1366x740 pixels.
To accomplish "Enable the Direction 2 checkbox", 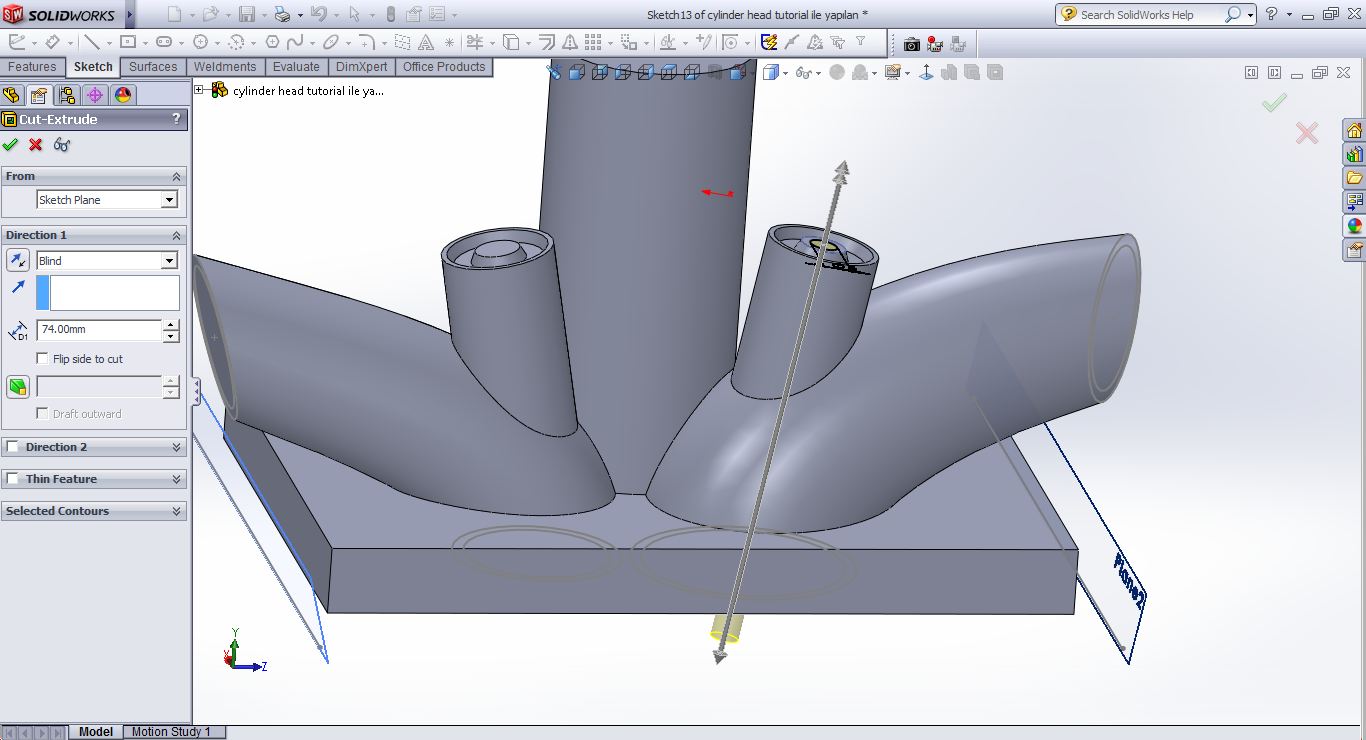I will (x=13, y=447).
